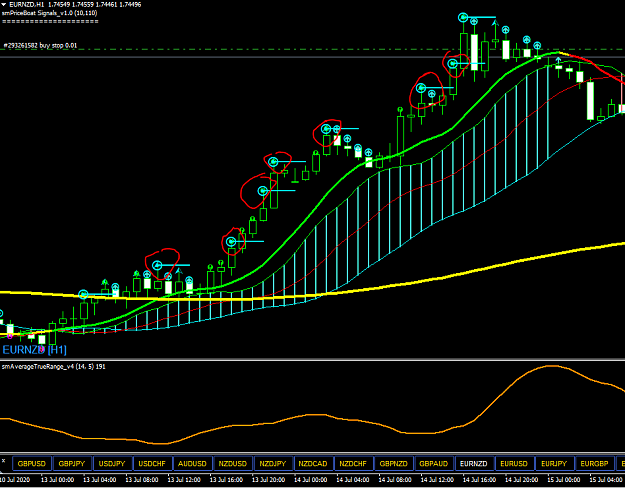This screenshot has width=625, height=488.
Task: Change chart to EURUSD symbol button
Action: tap(515, 464)
